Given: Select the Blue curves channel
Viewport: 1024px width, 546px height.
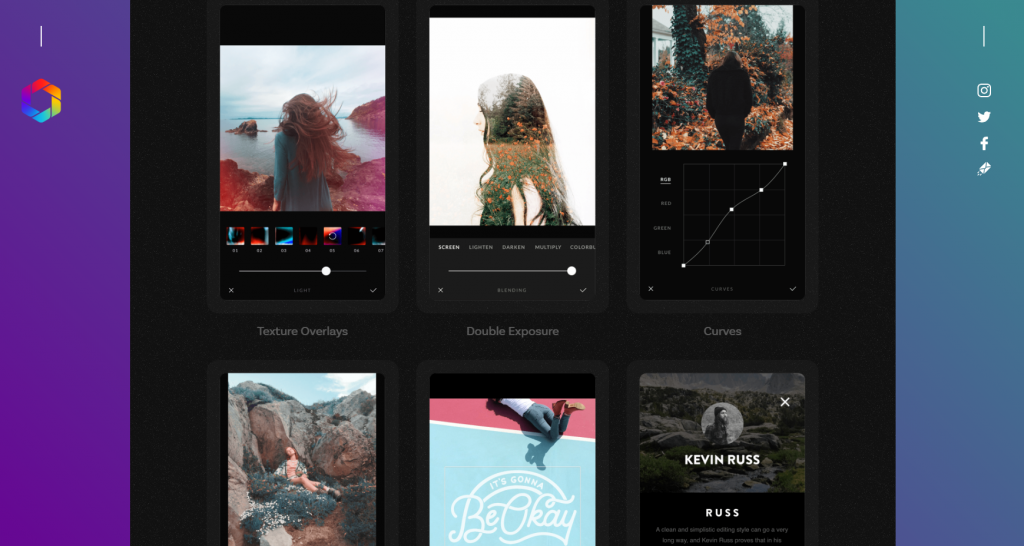Looking at the screenshot, I should [664, 252].
